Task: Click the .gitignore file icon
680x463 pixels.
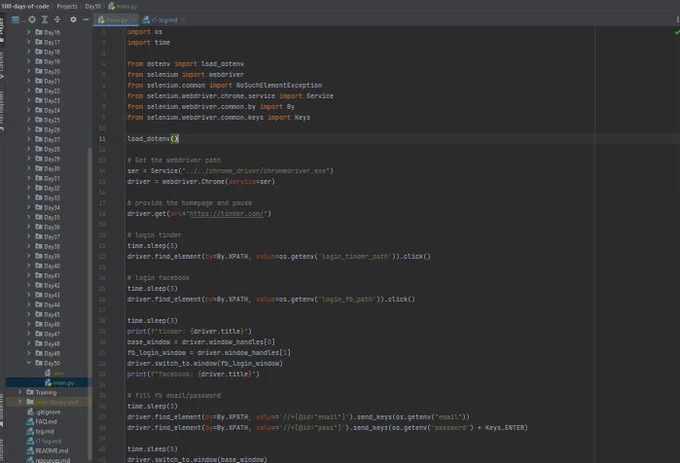Action: (30, 412)
